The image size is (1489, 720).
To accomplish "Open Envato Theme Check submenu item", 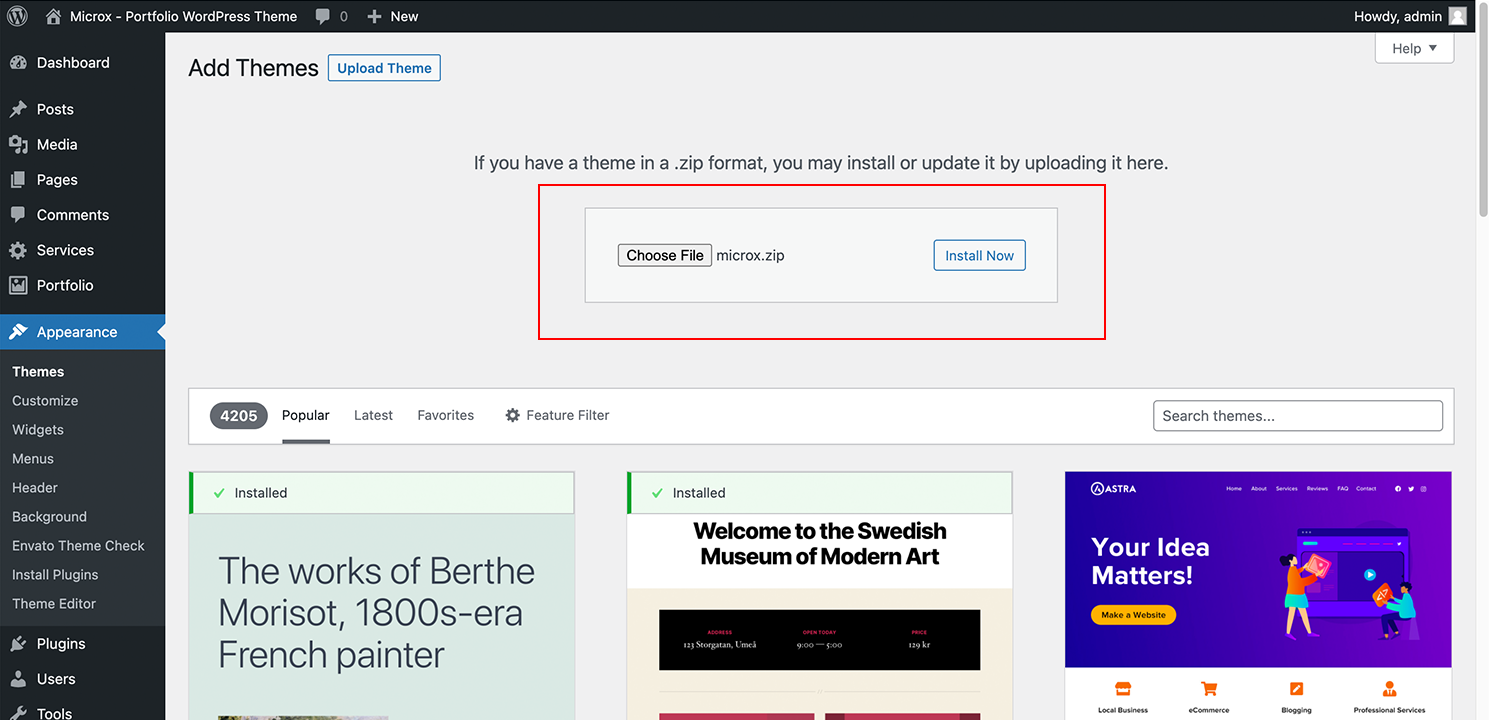I will click(x=78, y=545).
